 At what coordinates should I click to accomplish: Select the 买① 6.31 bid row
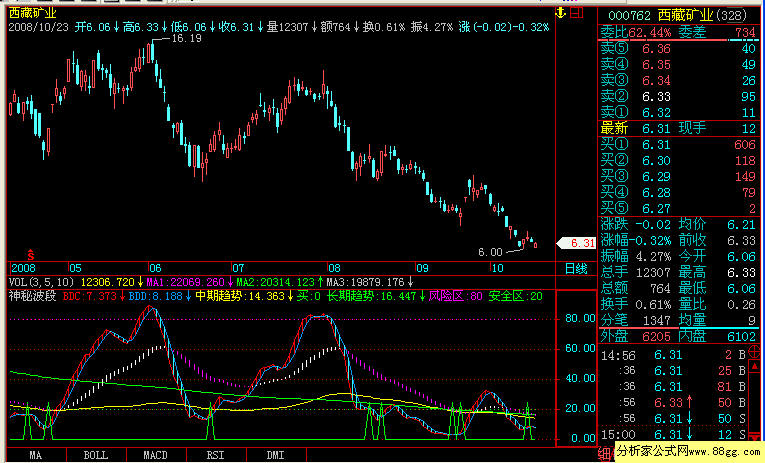[x=678, y=145]
